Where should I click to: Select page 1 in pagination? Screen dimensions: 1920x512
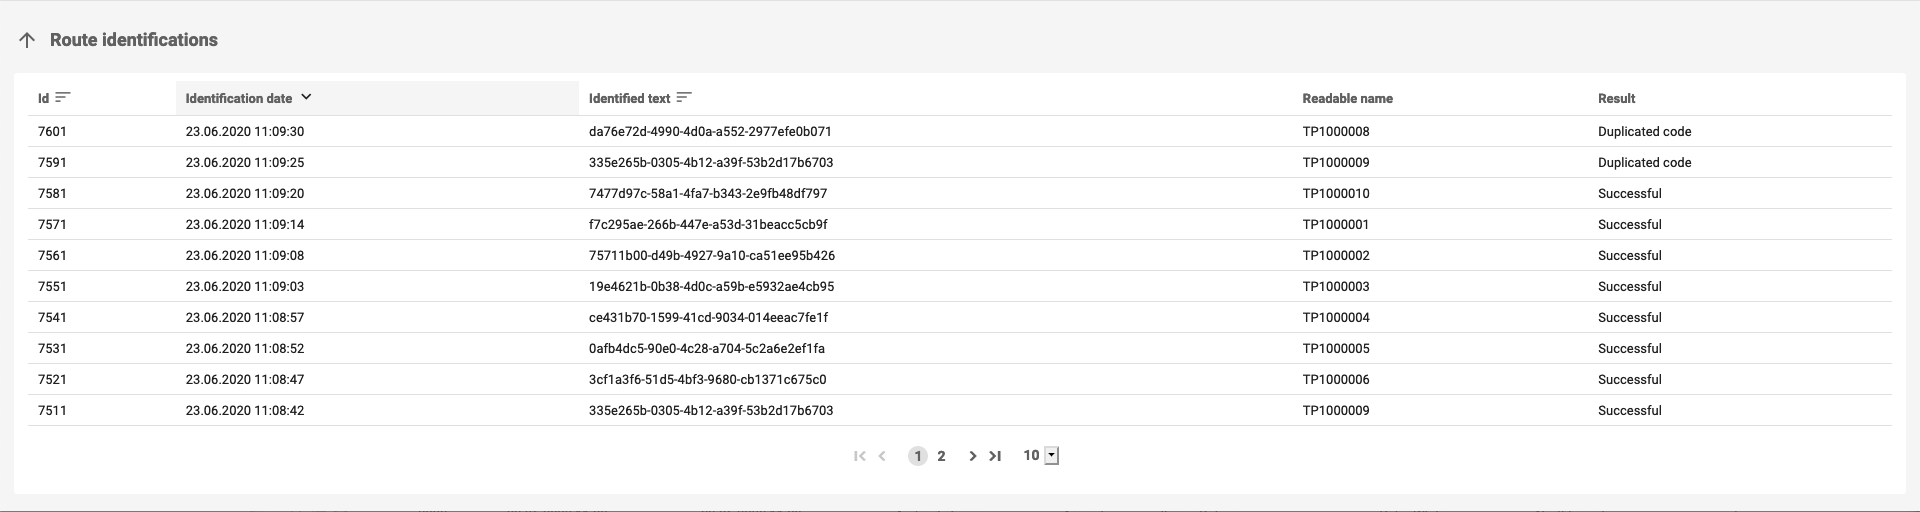pyautogui.click(x=917, y=456)
